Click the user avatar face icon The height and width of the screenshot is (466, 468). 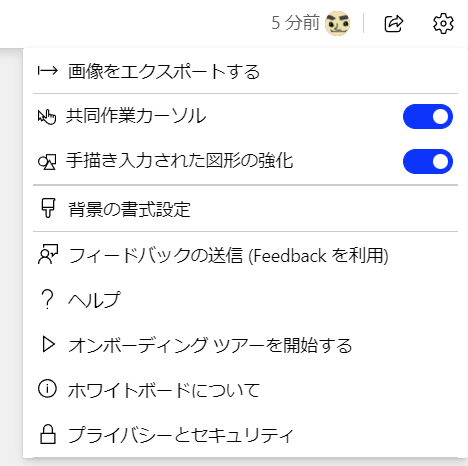(337, 23)
